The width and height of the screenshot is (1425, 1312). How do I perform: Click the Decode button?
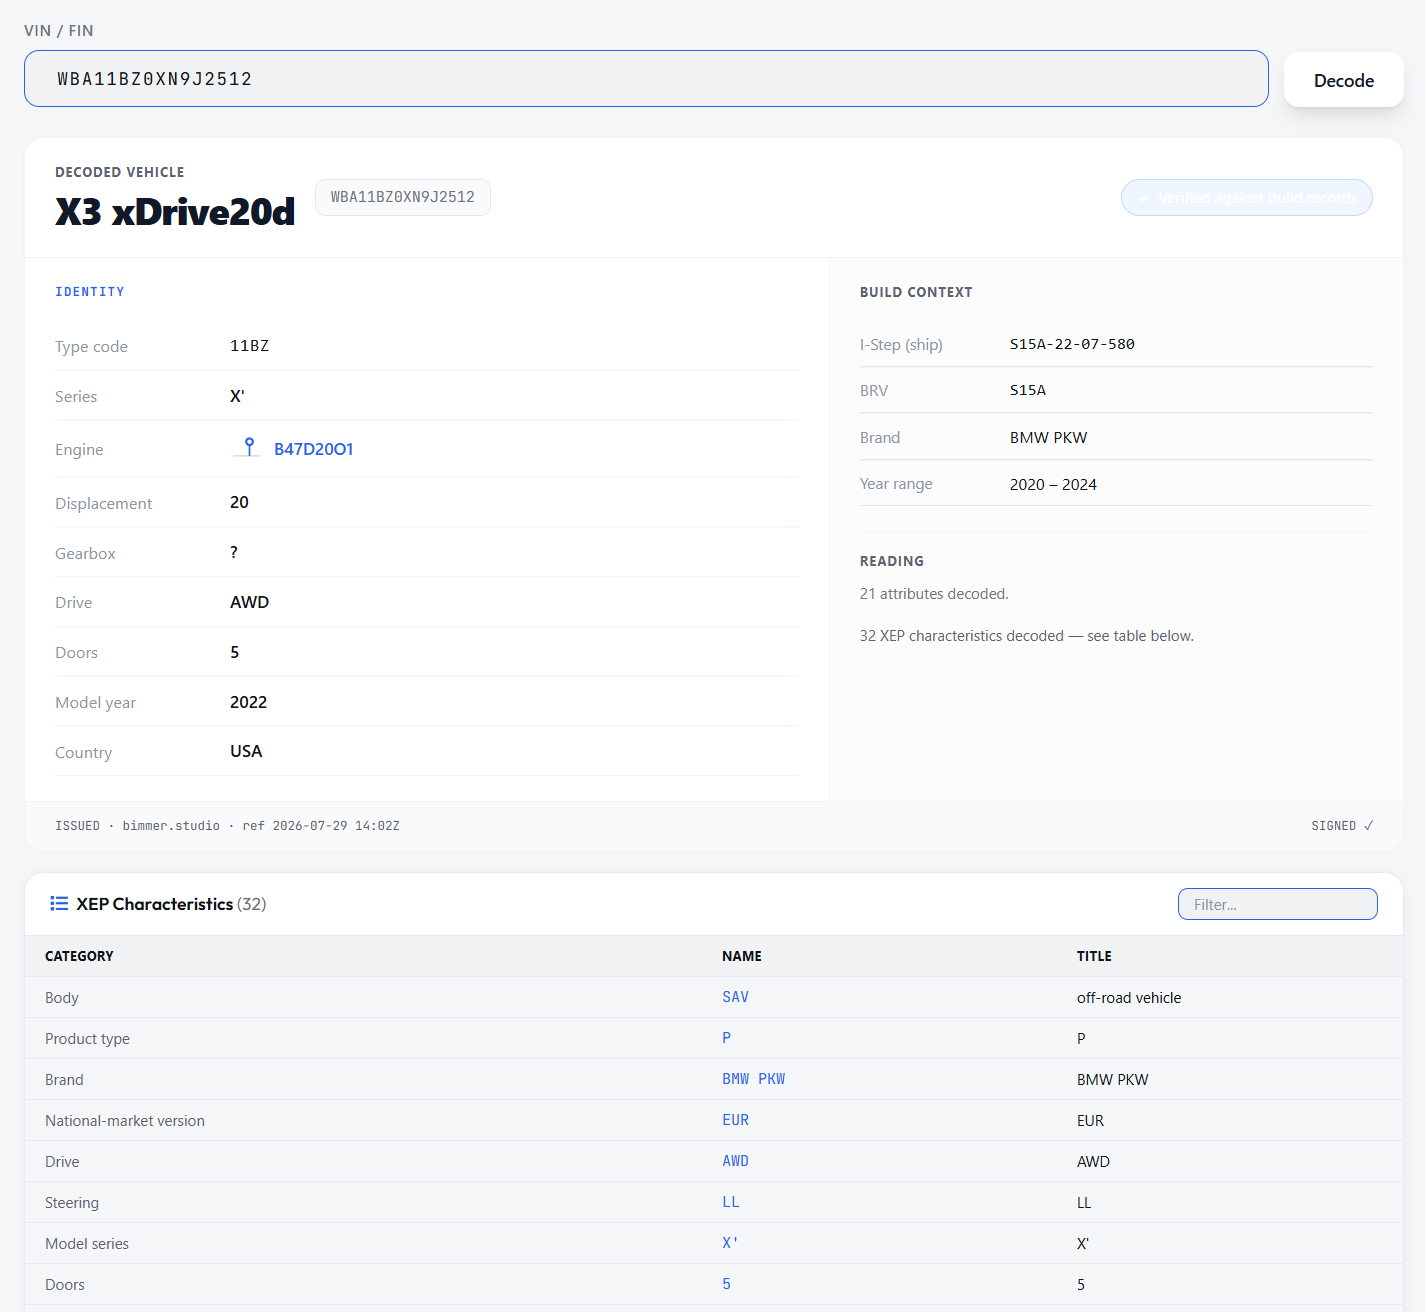(x=1344, y=80)
